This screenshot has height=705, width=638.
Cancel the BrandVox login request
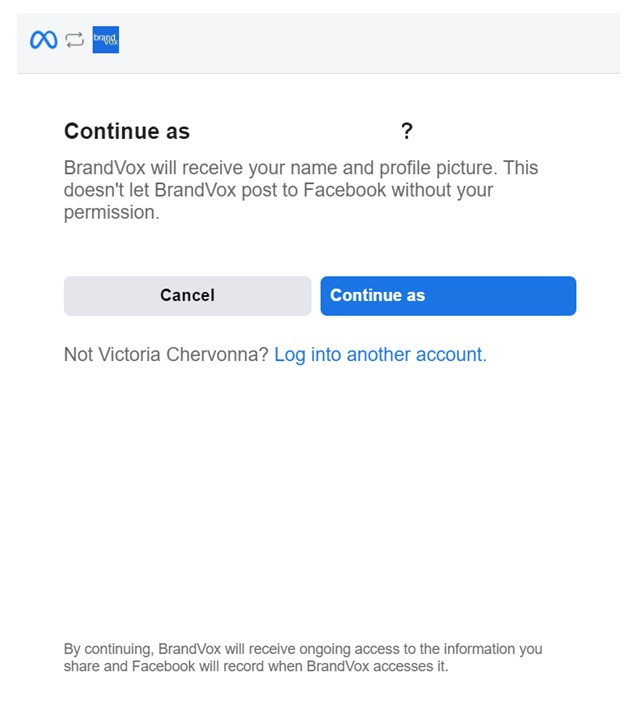(x=187, y=295)
